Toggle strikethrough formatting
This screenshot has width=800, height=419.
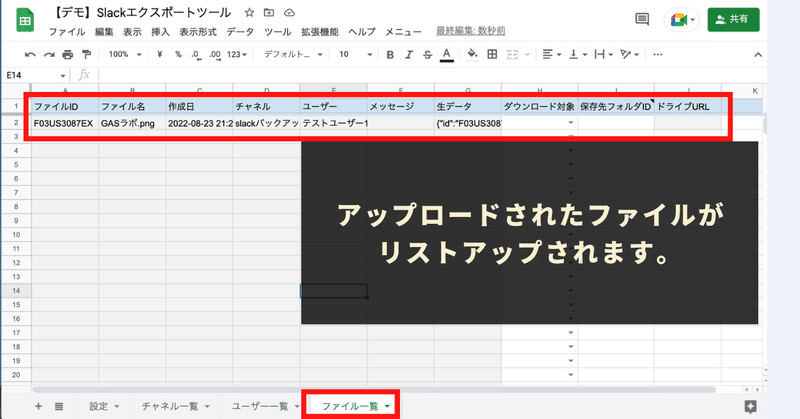coord(428,54)
